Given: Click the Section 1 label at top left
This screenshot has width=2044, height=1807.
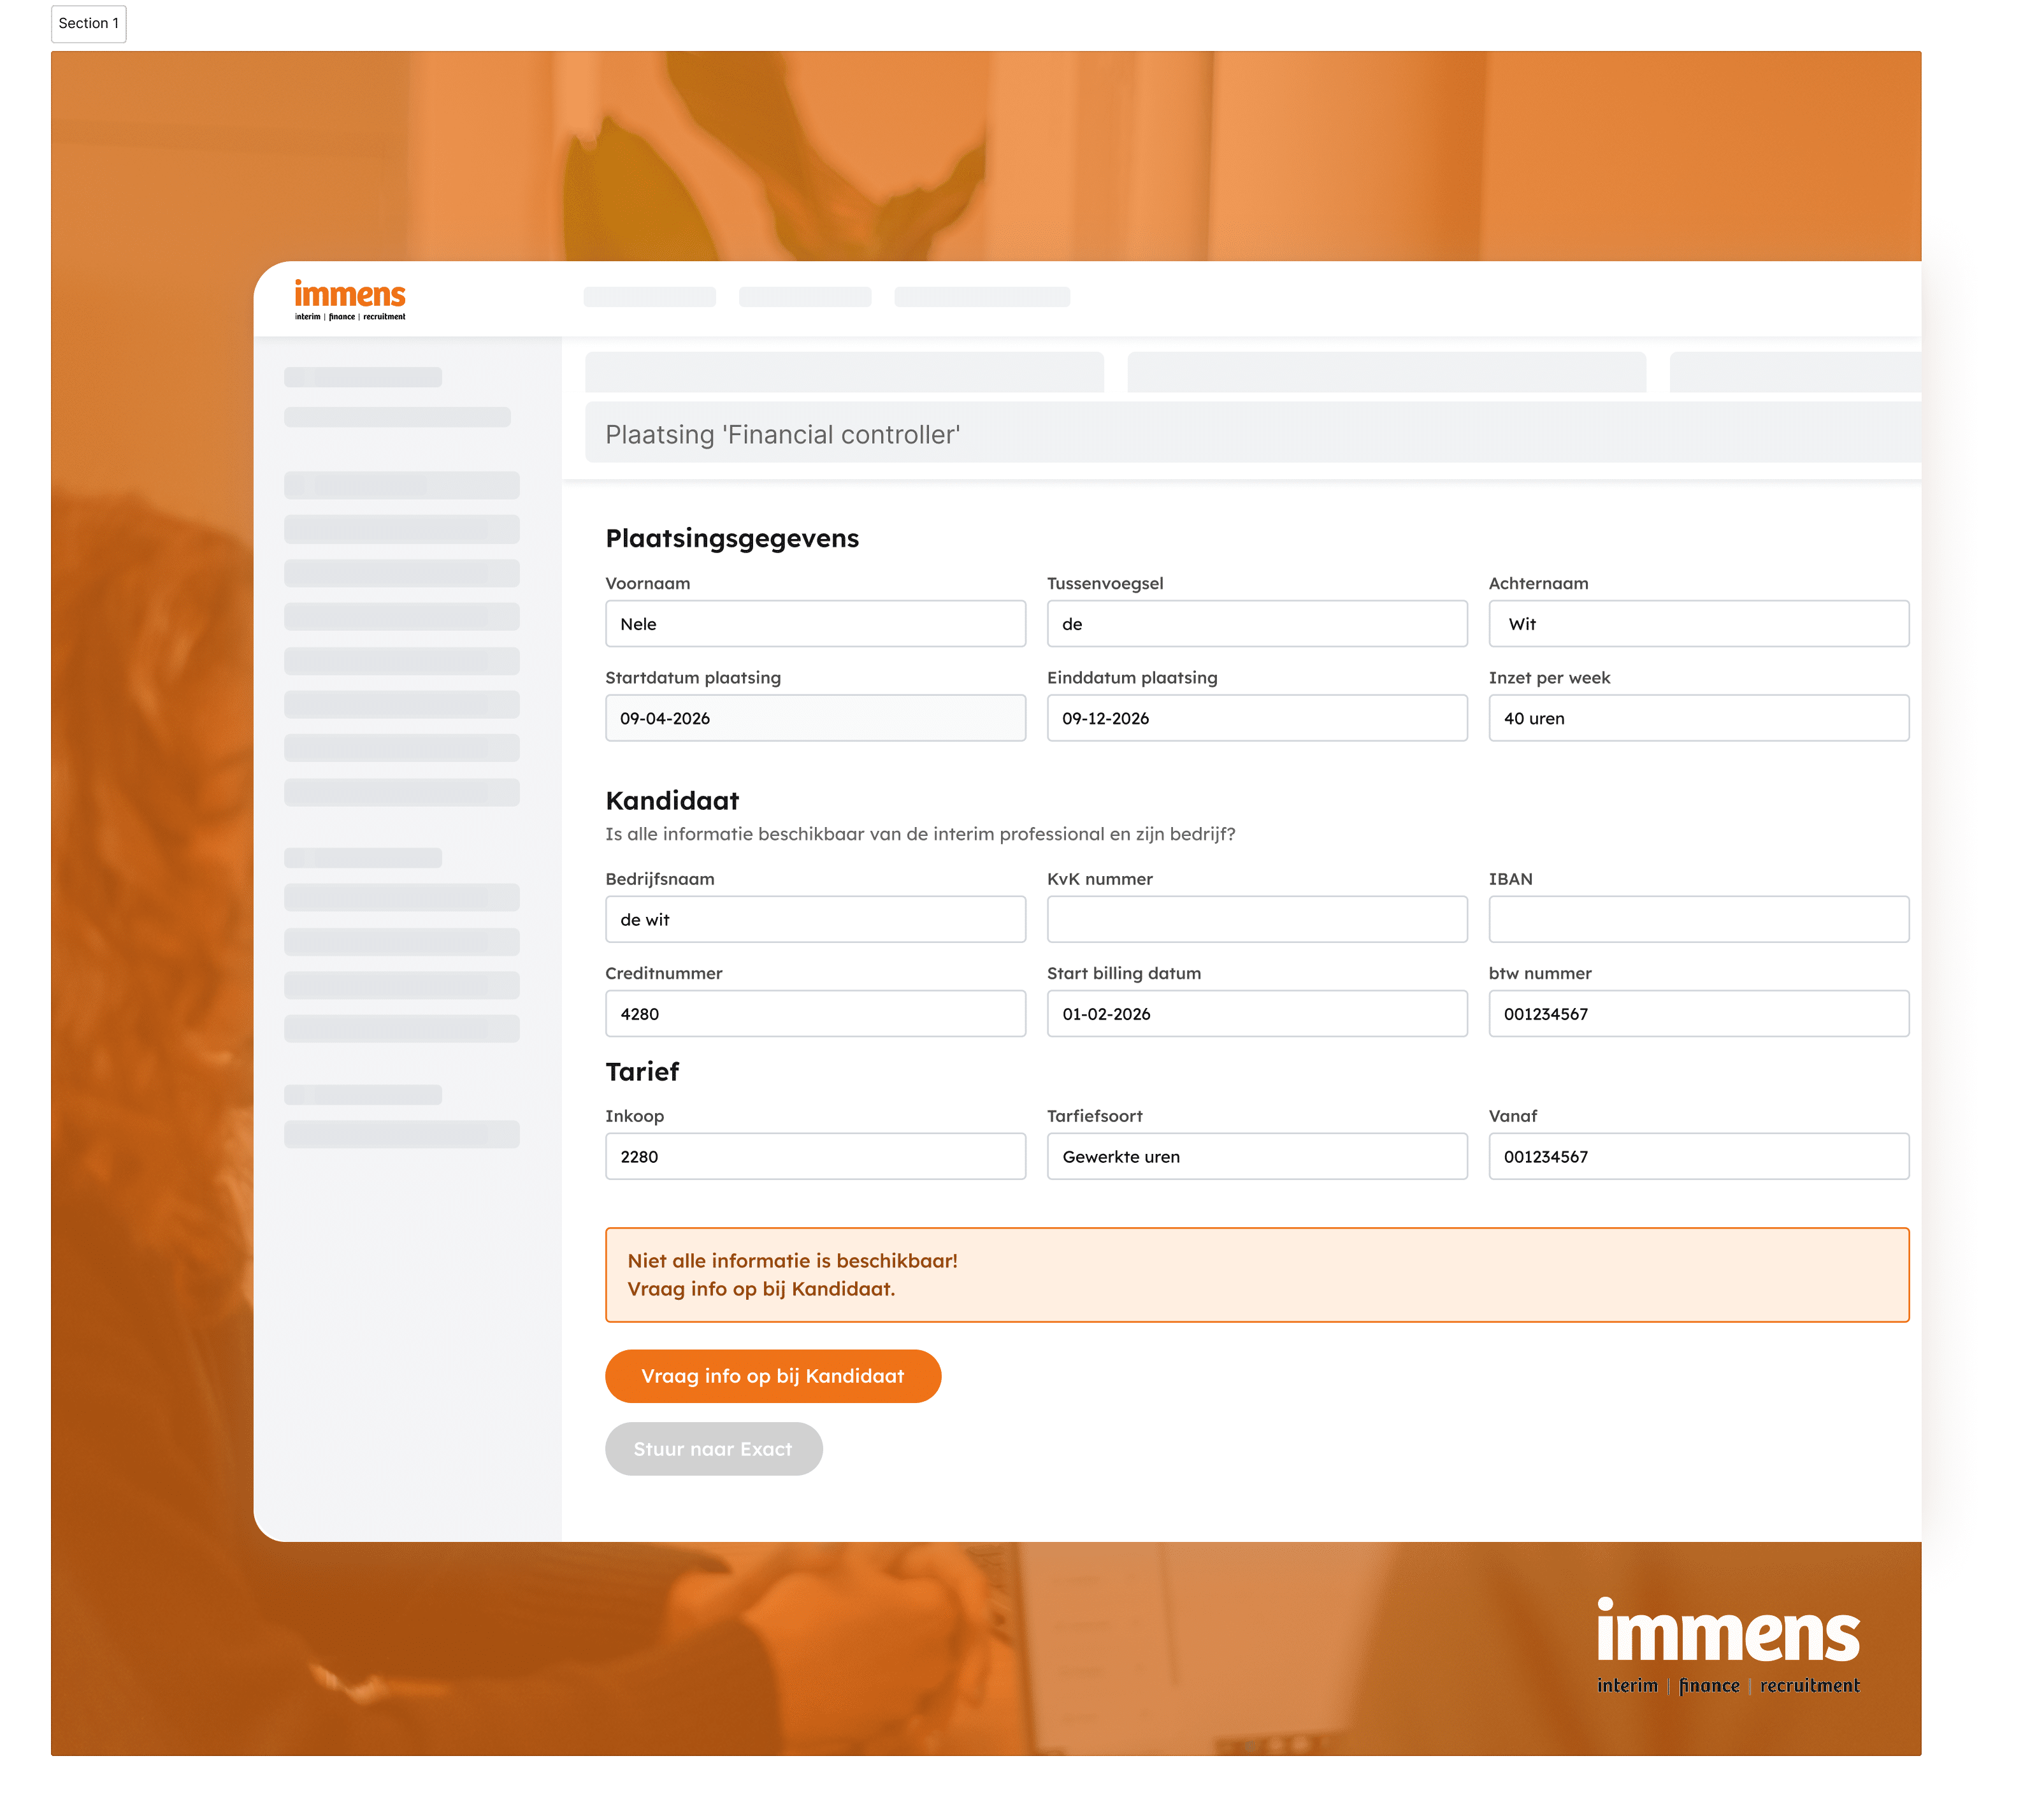Looking at the screenshot, I should (x=88, y=23).
